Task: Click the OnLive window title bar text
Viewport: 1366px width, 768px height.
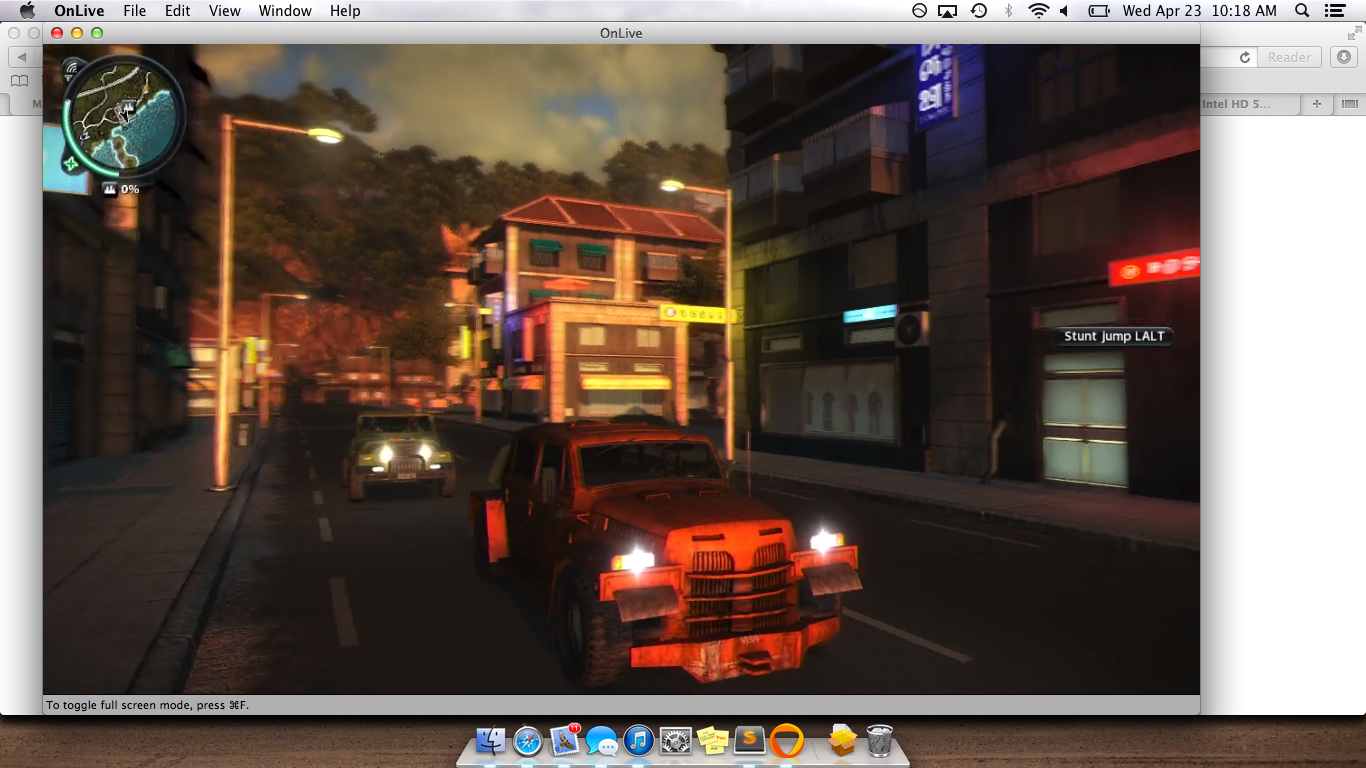Action: (x=621, y=33)
